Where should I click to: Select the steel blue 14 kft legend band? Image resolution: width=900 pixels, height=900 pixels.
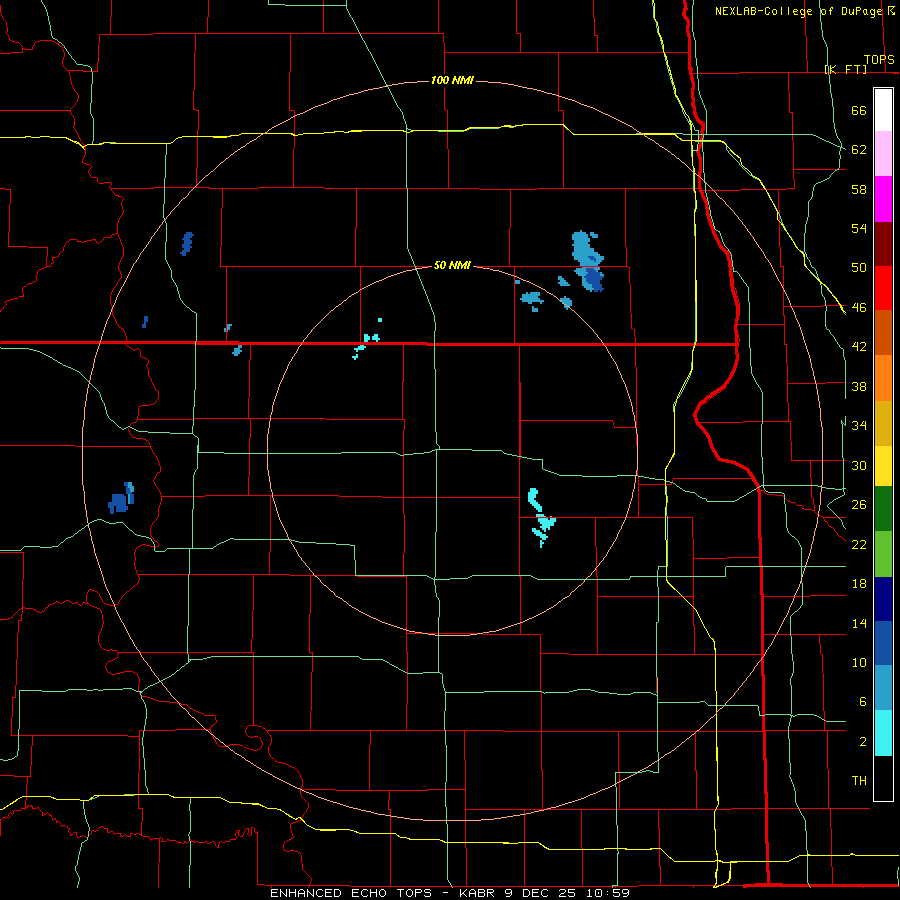pyautogui.click(x=883, y=688)
